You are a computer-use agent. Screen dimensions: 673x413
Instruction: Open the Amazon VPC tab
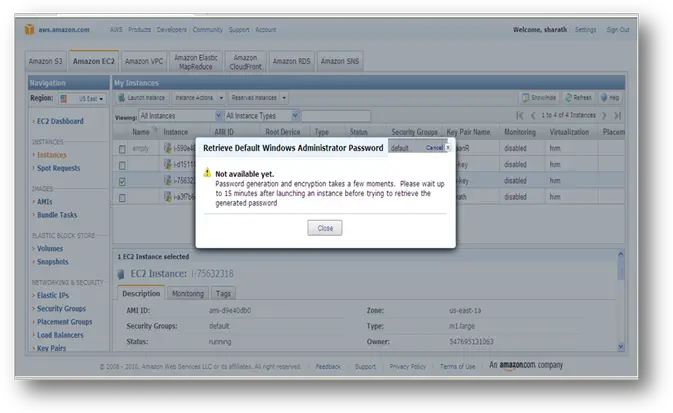(x=144, y=61)
